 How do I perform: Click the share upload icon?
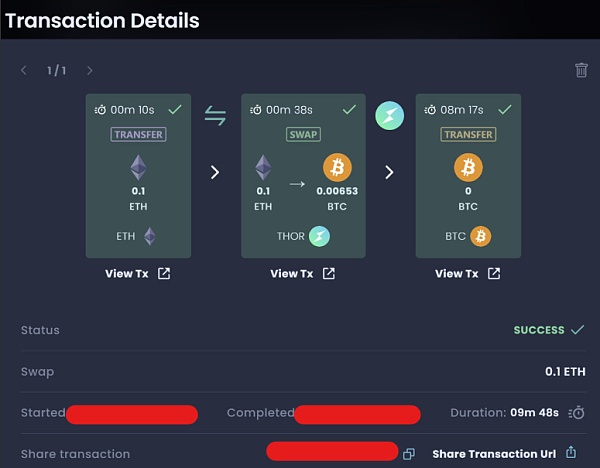pyautogui.click(x=571, y=453)
